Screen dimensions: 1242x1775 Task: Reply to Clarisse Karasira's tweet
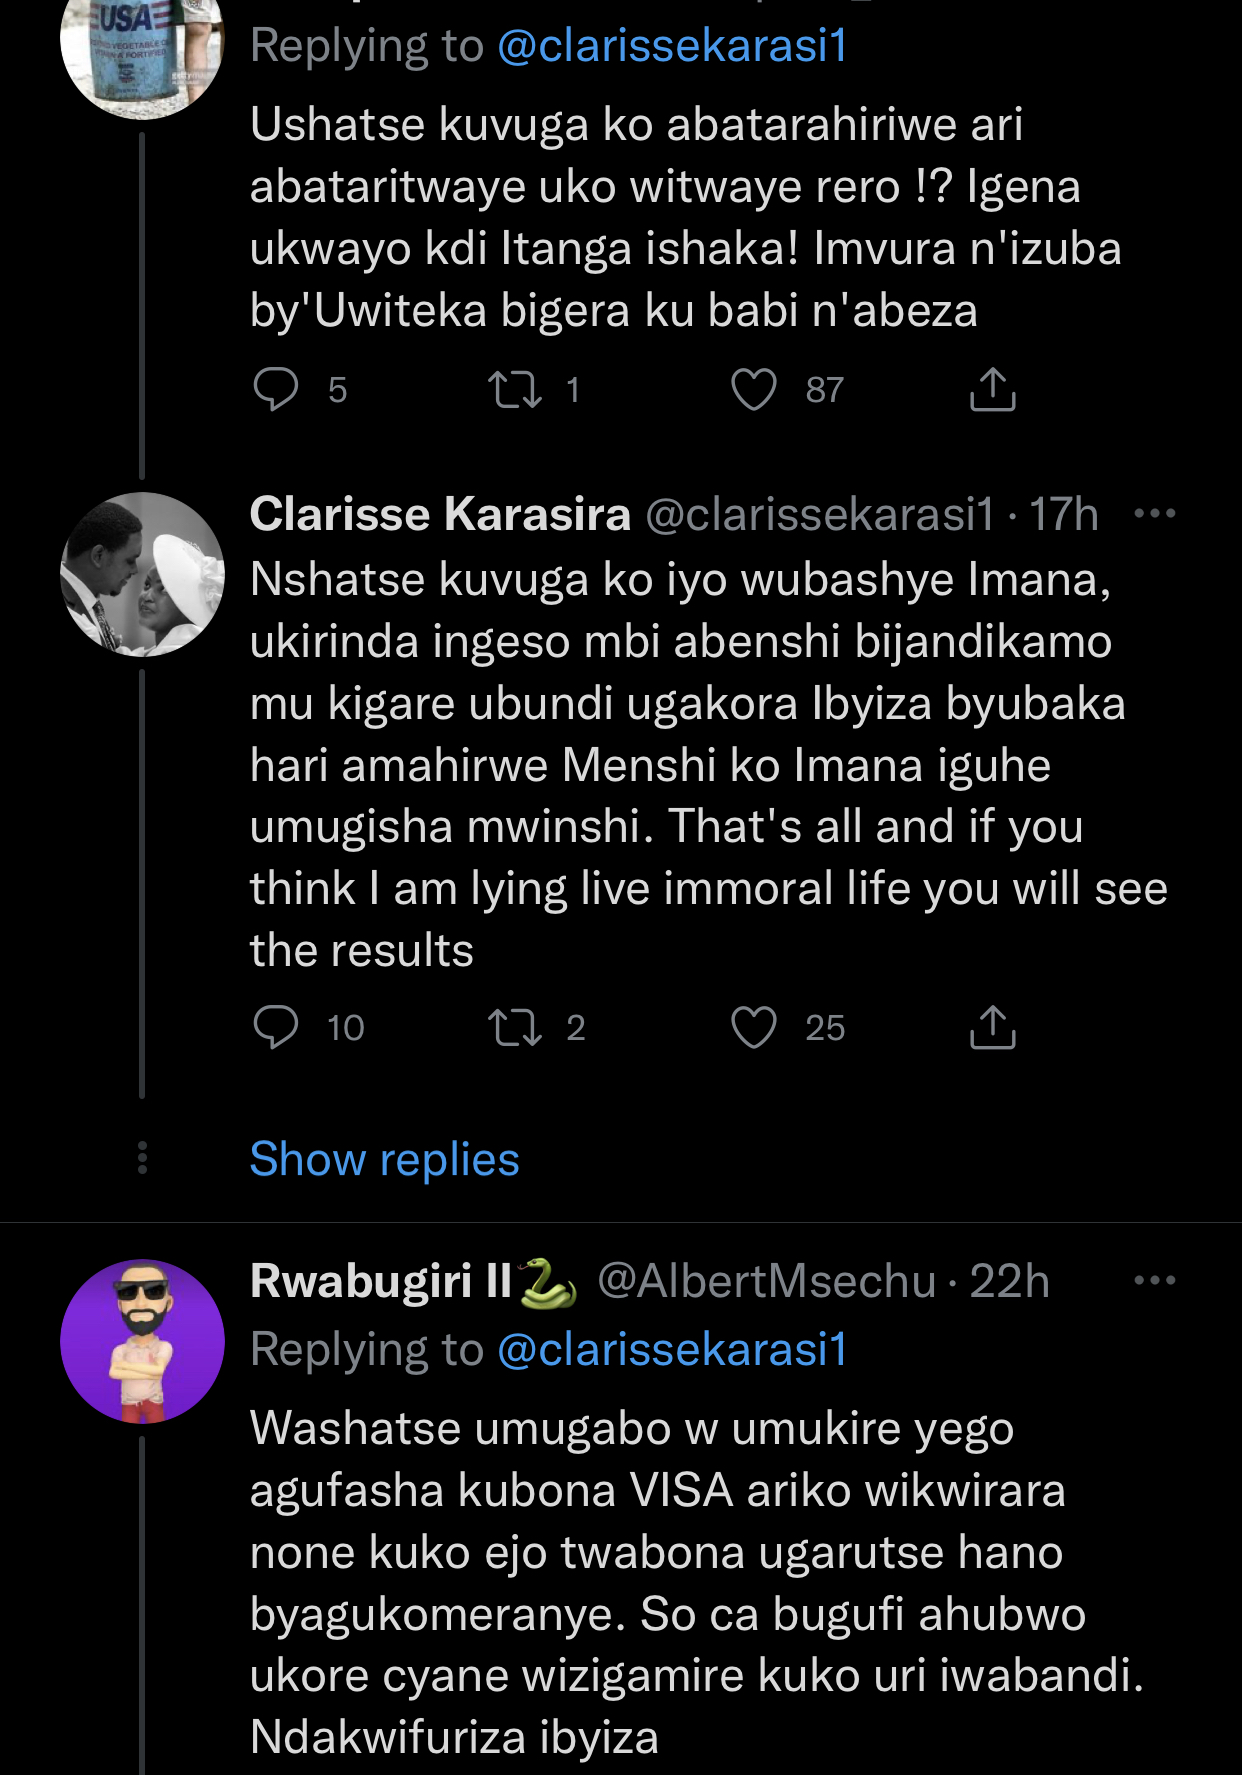click(x=276, y=1027)
